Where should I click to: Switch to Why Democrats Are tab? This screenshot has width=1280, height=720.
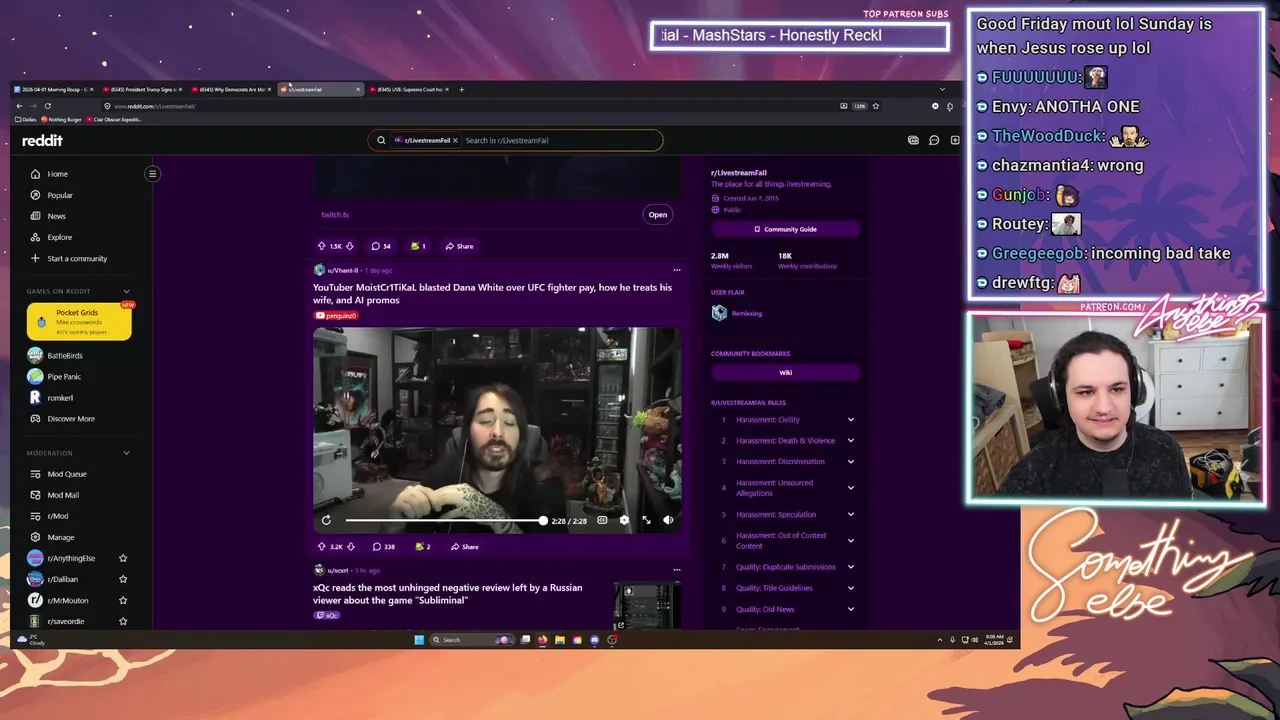tap(232, 89)
